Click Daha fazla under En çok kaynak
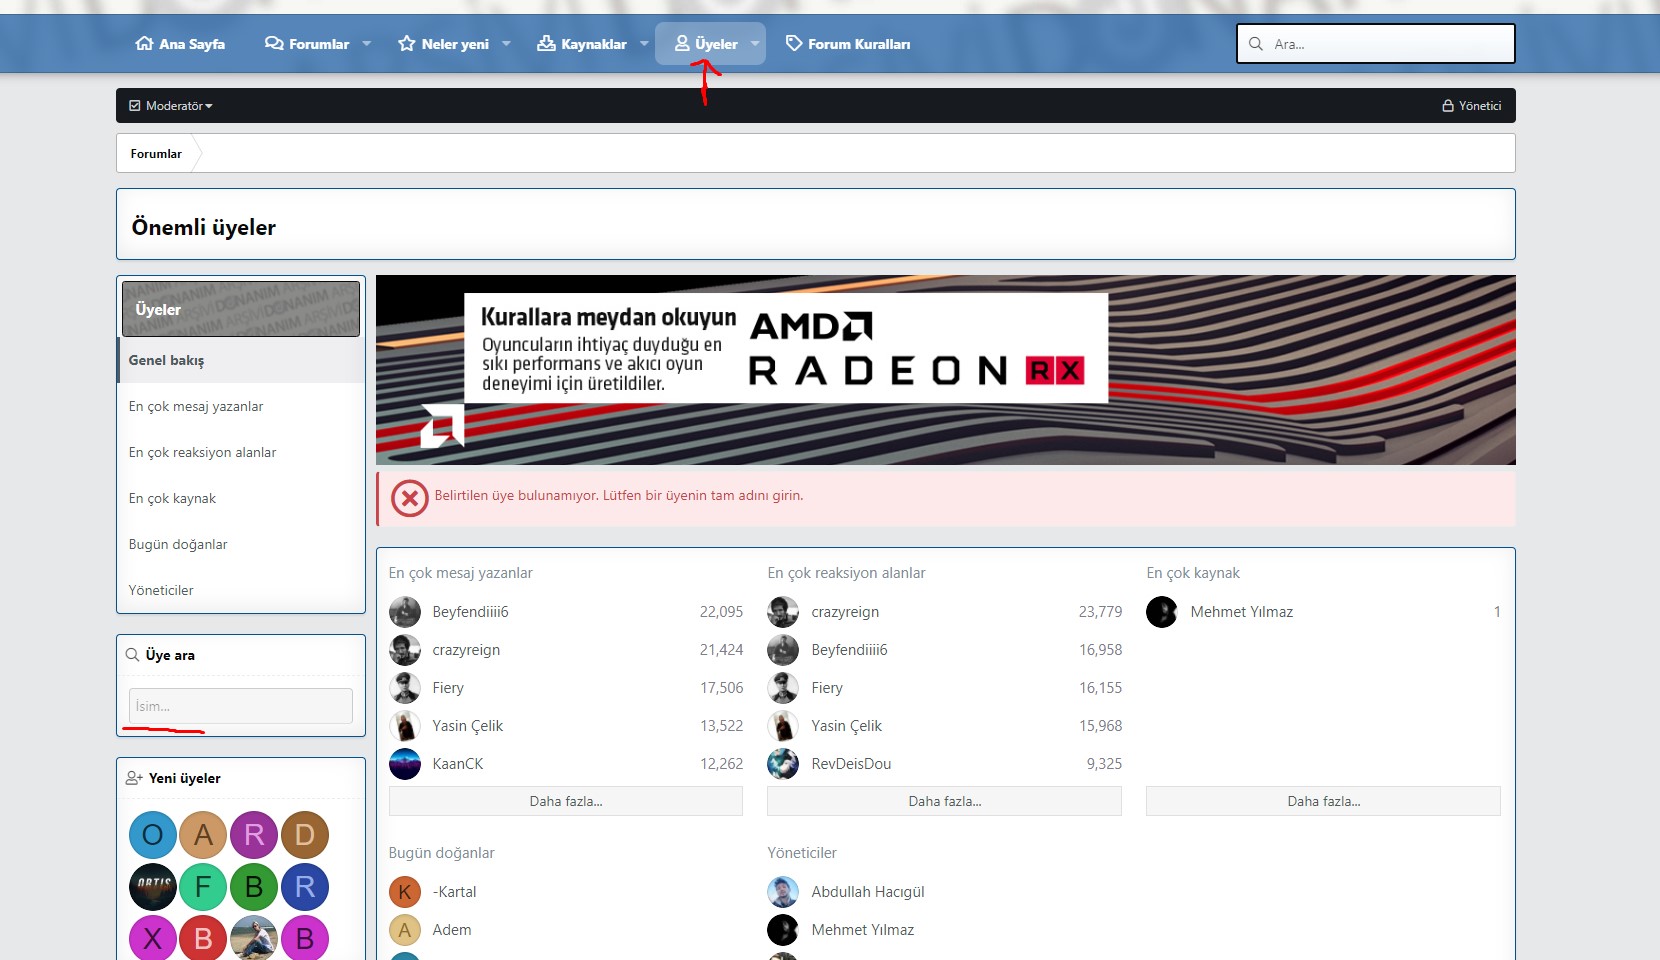Screen dimensions: 1660x960 click(1324, 801)
